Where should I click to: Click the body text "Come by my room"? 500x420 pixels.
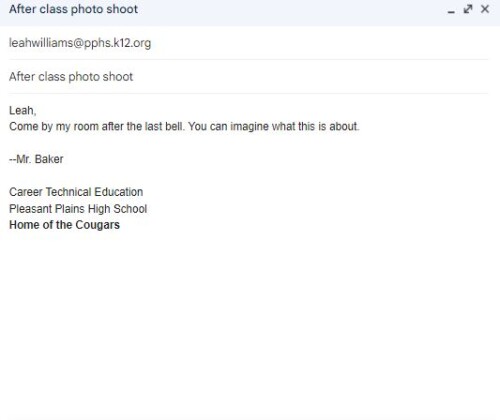point(54,127)
